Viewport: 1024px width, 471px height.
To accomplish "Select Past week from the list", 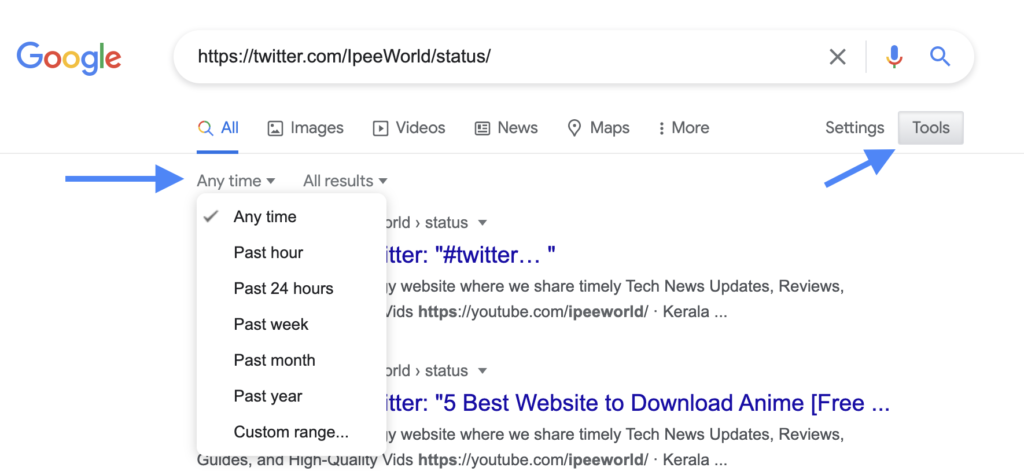I will 271,325.
